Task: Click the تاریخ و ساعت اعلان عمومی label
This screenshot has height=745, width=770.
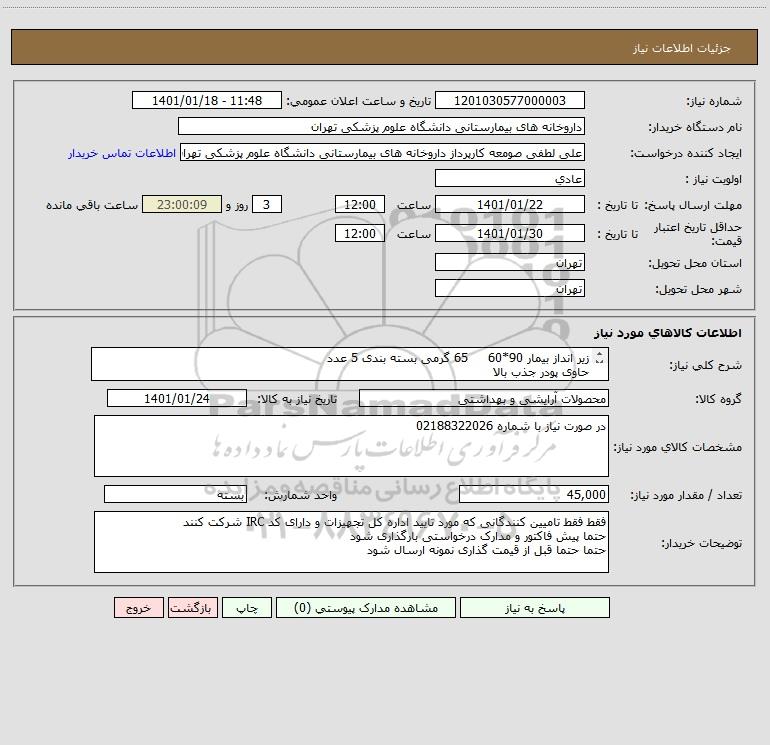Action: (359, 101)
